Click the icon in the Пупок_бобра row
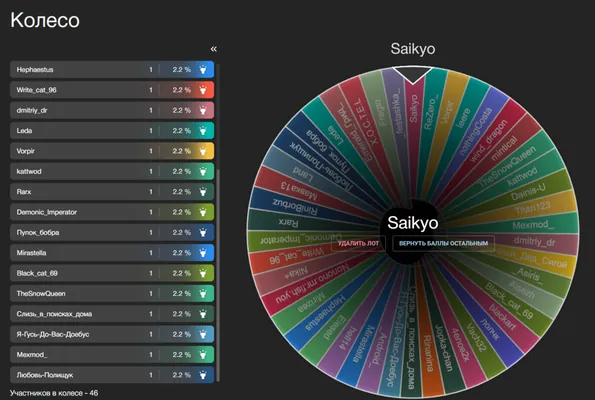Image resolution: width=595 pixels, height=400 pixels. coord(203,232)
